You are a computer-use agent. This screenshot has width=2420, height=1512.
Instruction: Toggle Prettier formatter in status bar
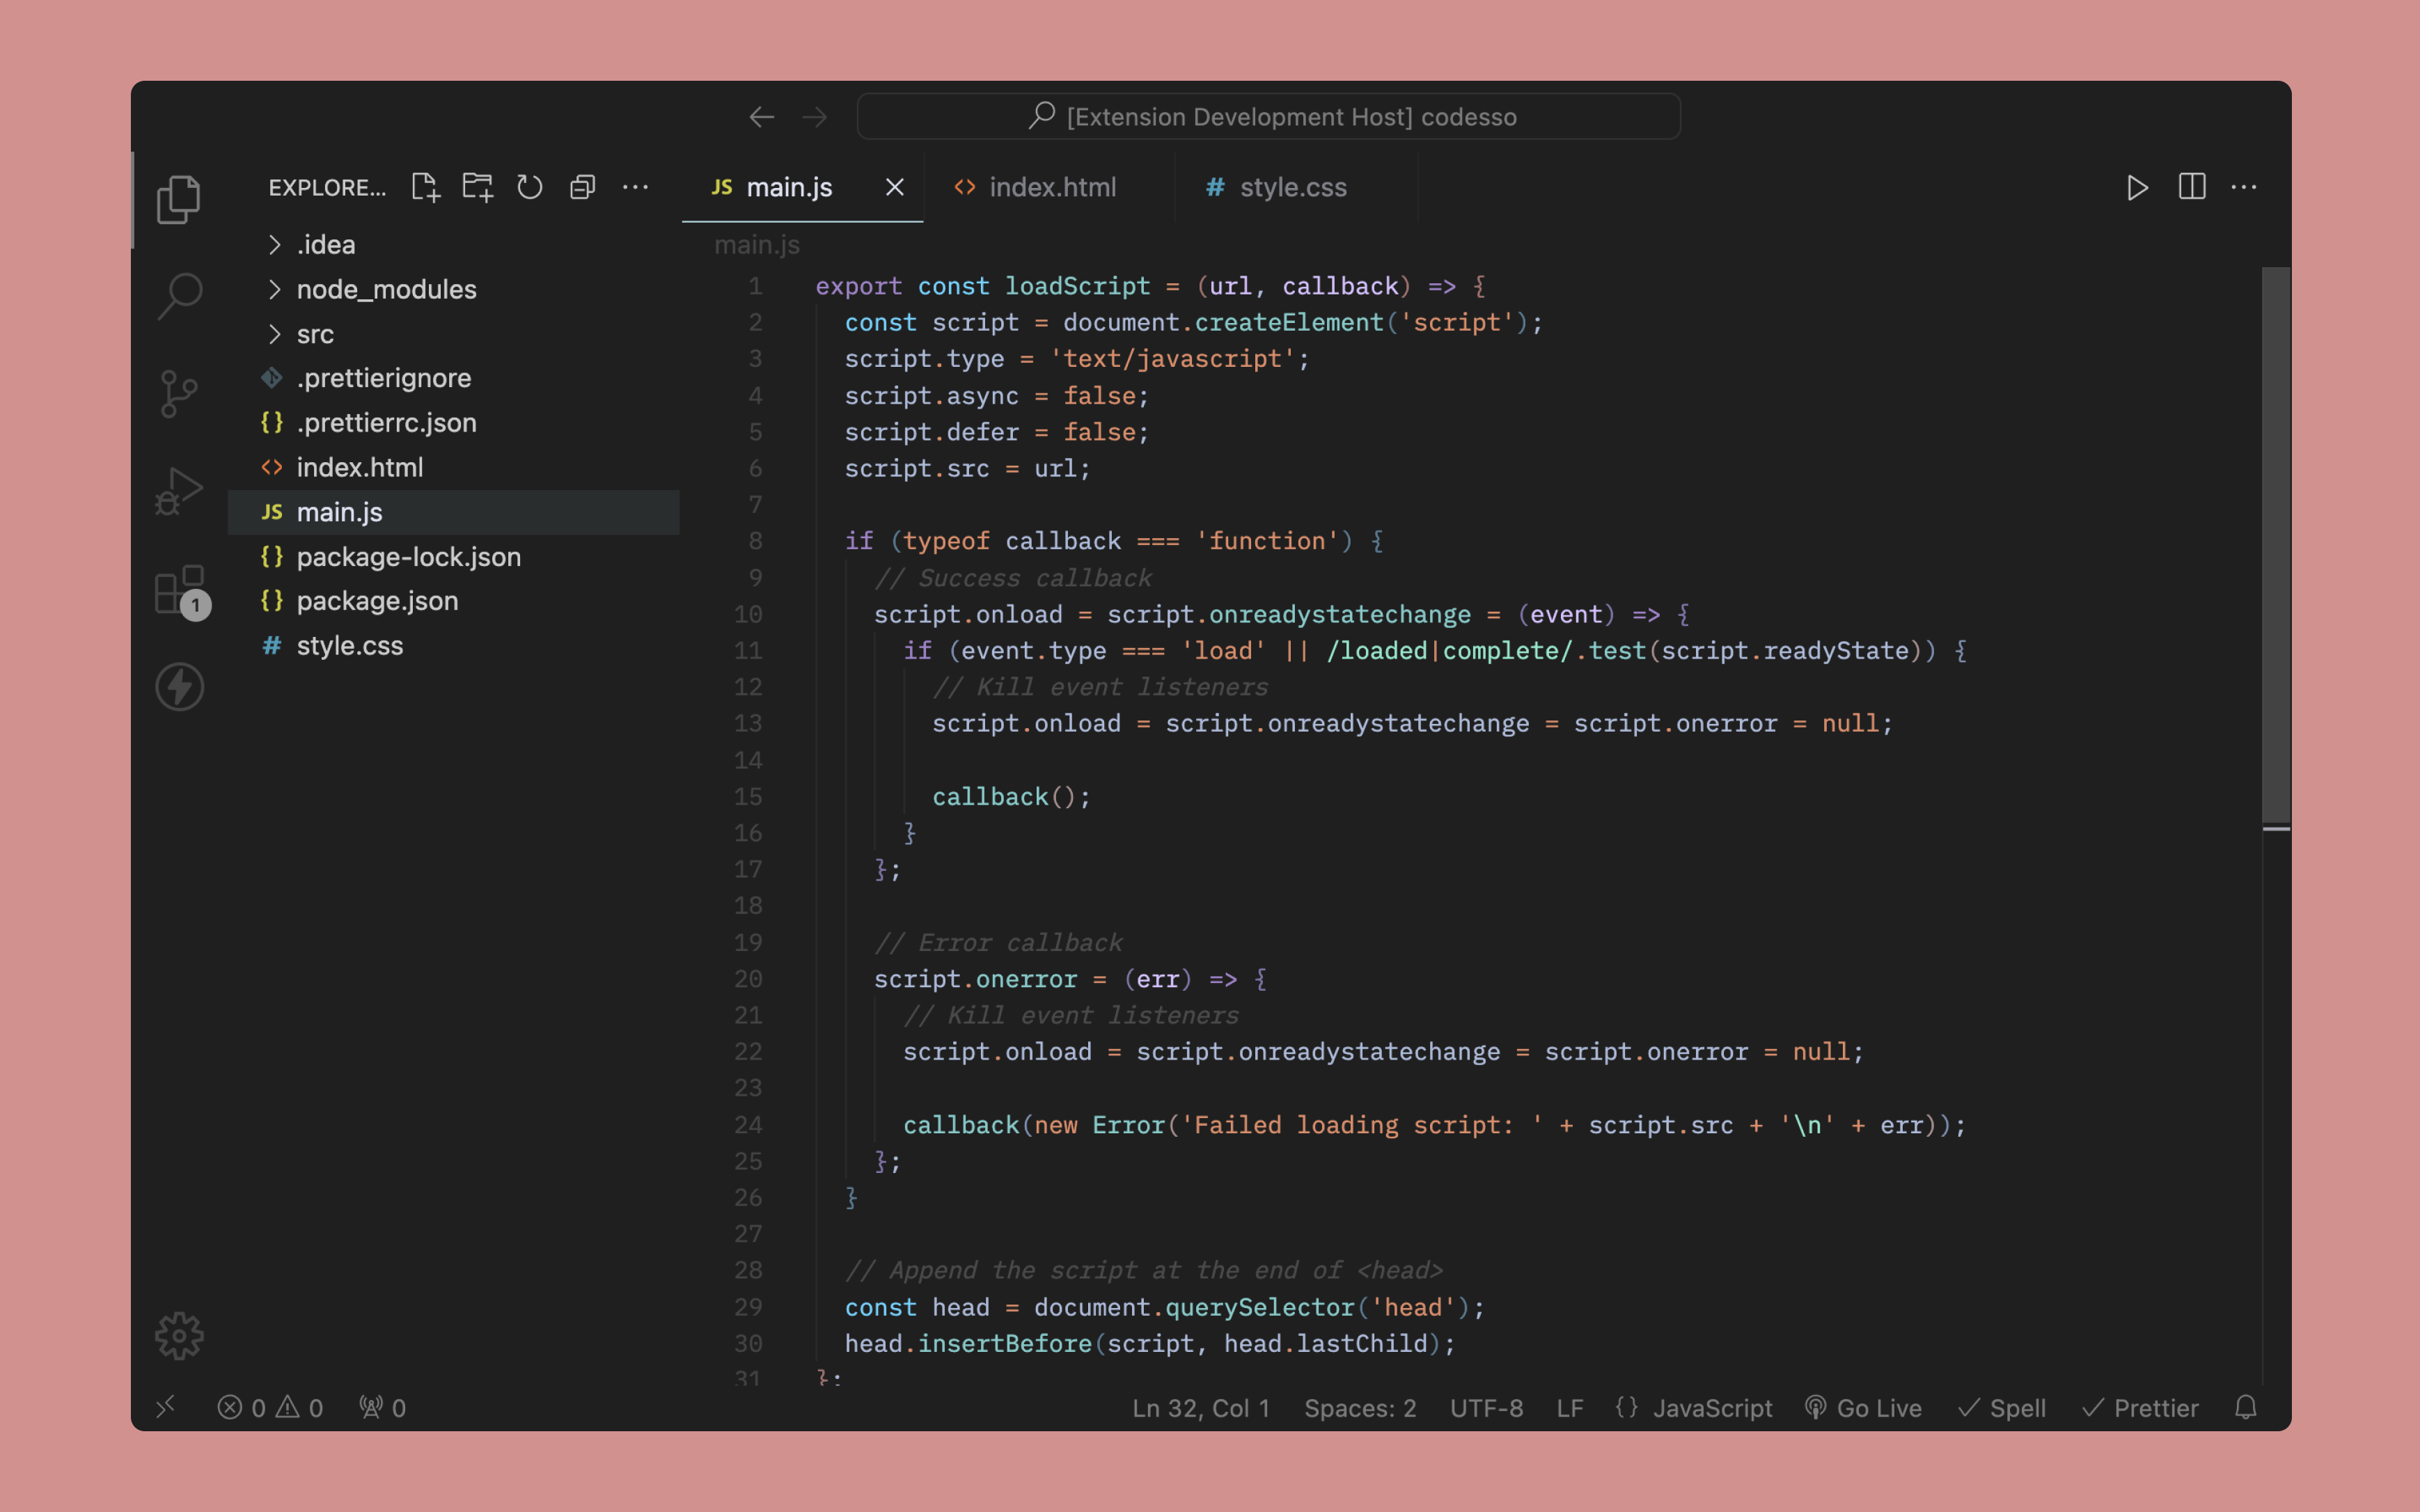click(2140, 1407)
